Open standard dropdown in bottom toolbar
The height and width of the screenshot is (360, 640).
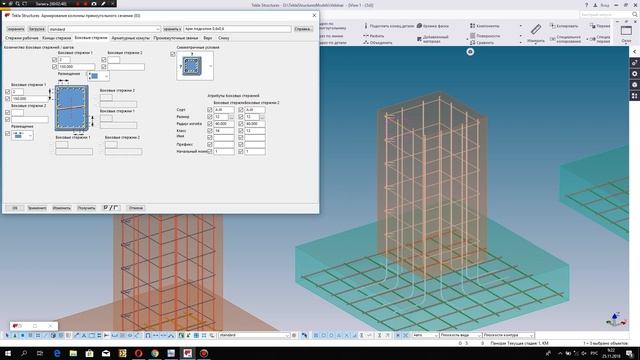coord(254,335)
